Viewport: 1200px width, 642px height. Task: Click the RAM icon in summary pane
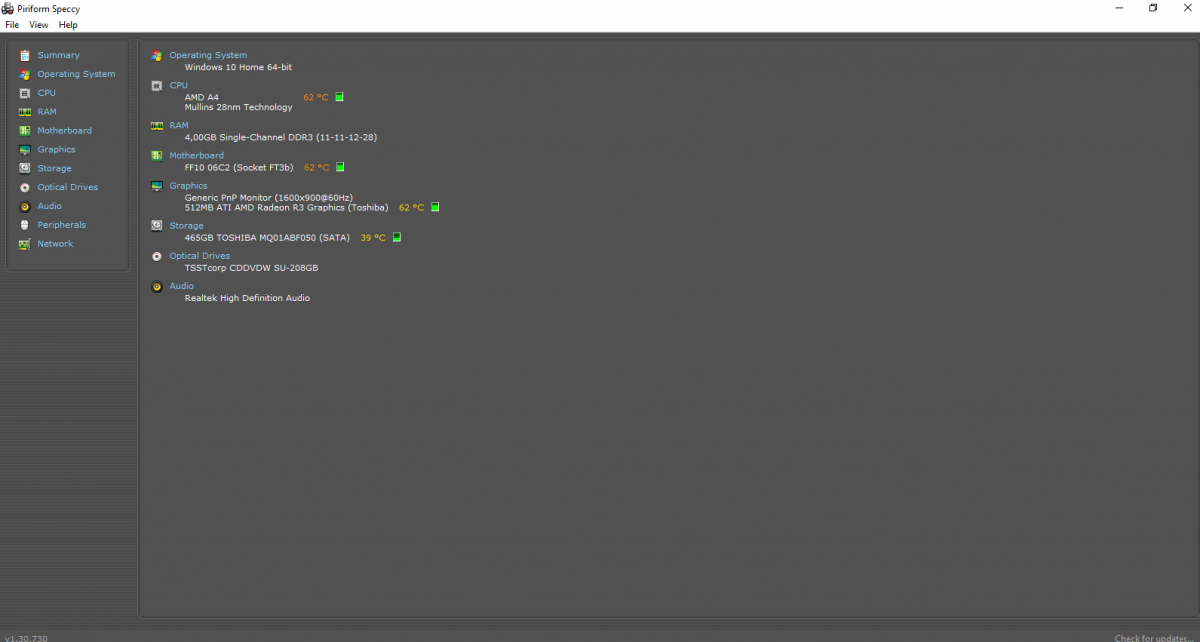156,126
